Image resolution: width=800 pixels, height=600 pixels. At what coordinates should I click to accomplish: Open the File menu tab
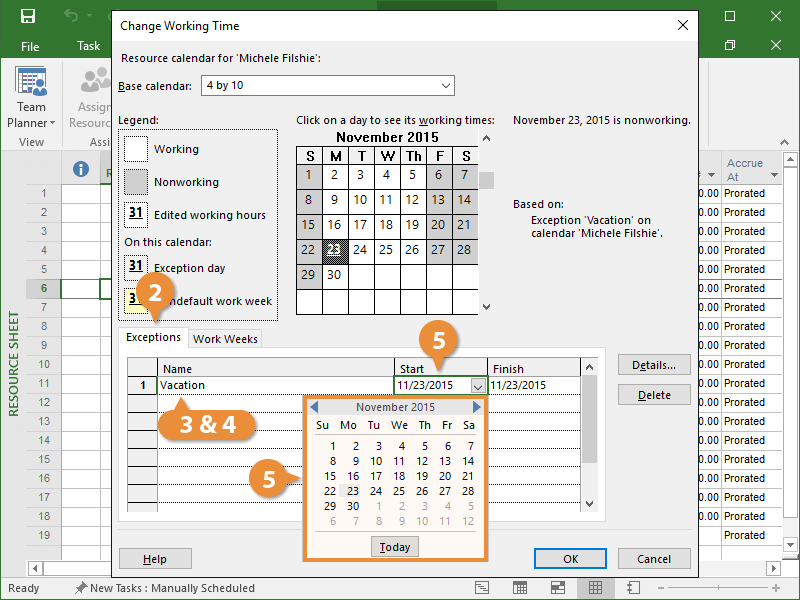coord(30,46)
